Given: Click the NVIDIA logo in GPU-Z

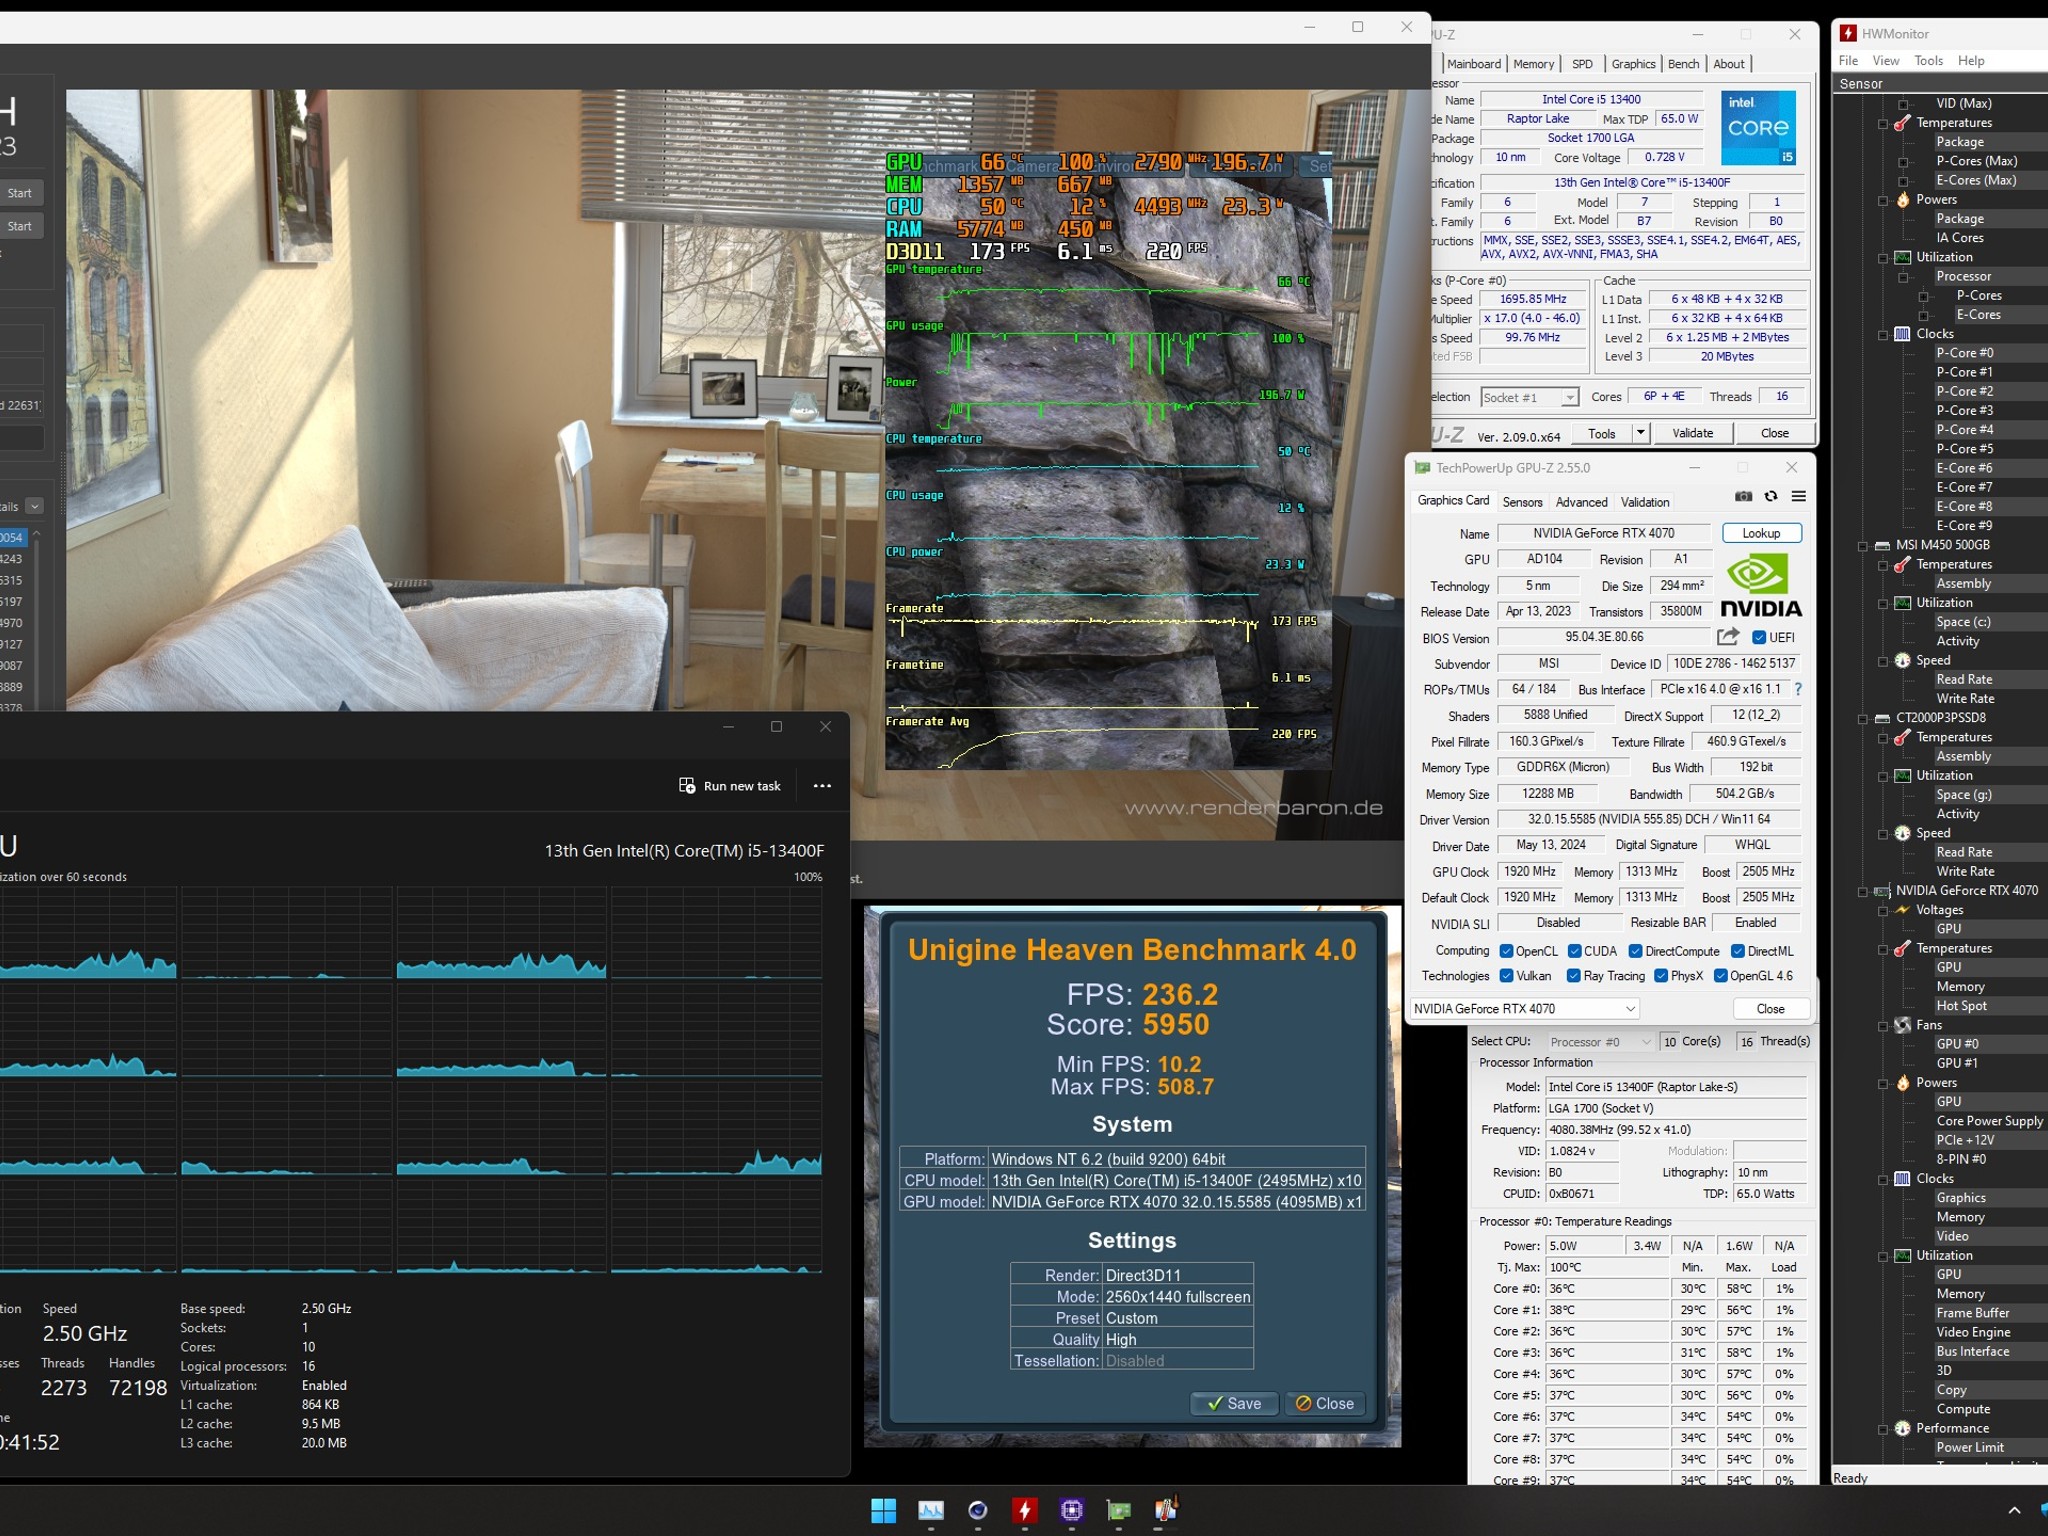Looking at the screenshot, I should [1760, 586].
